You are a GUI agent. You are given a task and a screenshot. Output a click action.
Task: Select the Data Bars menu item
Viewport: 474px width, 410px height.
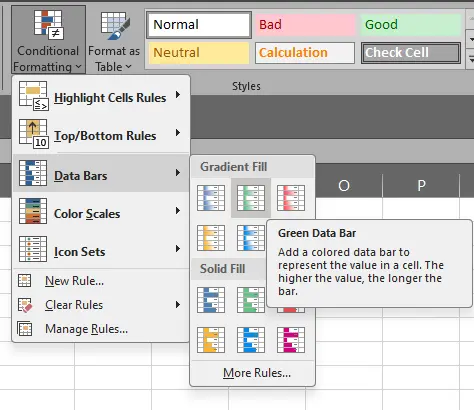coord(101,173)
